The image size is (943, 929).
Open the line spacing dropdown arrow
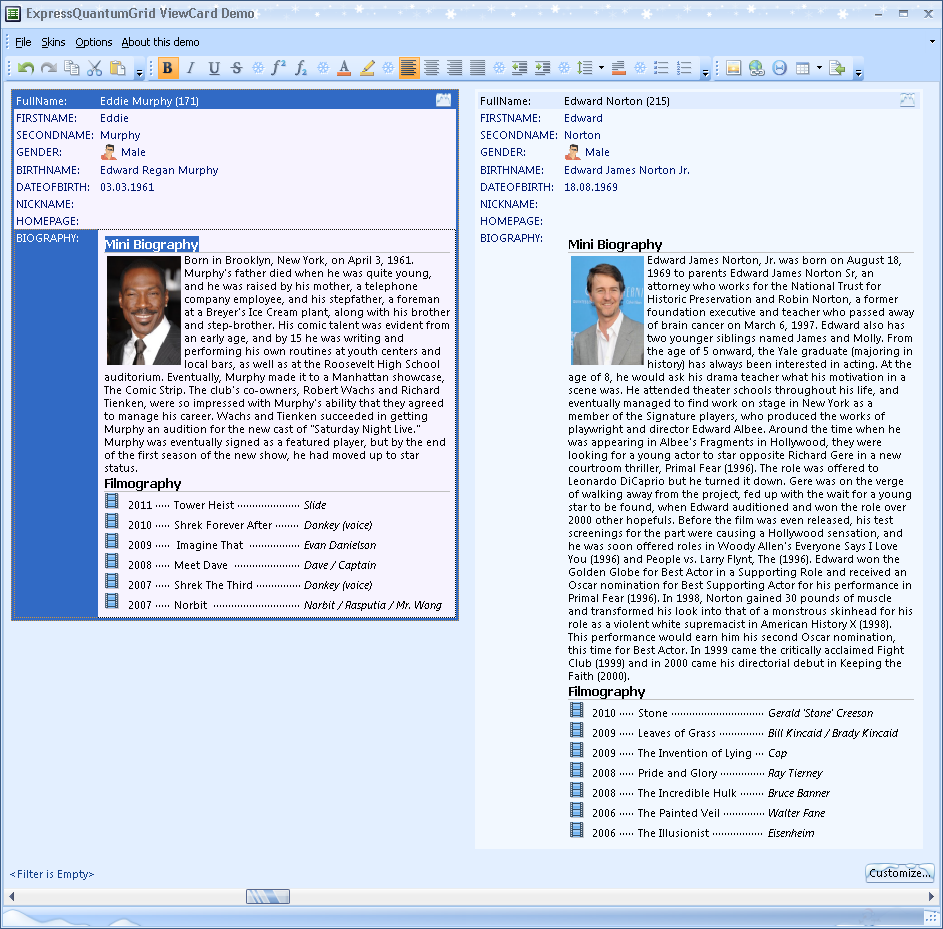(601, 68)
